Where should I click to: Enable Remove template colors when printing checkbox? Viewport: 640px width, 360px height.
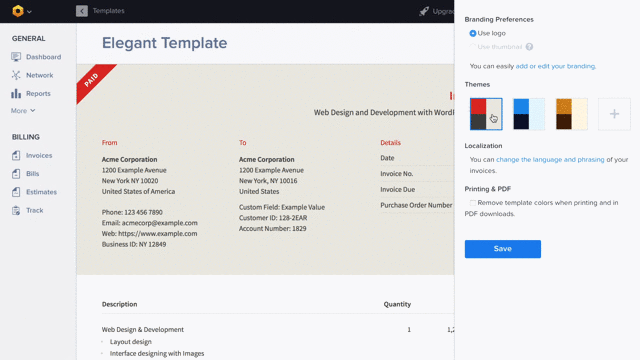click(x=473, y=203)
